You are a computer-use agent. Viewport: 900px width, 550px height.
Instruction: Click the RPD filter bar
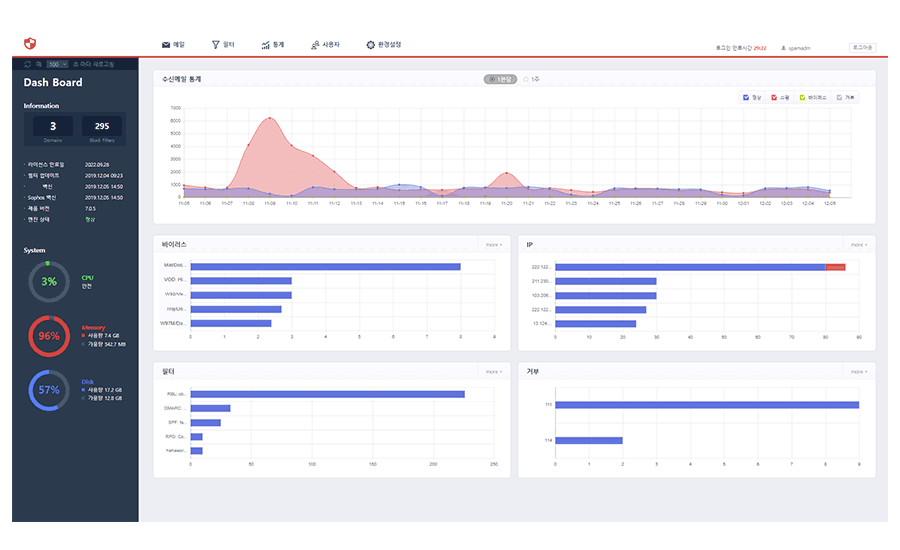coord(196,437)
